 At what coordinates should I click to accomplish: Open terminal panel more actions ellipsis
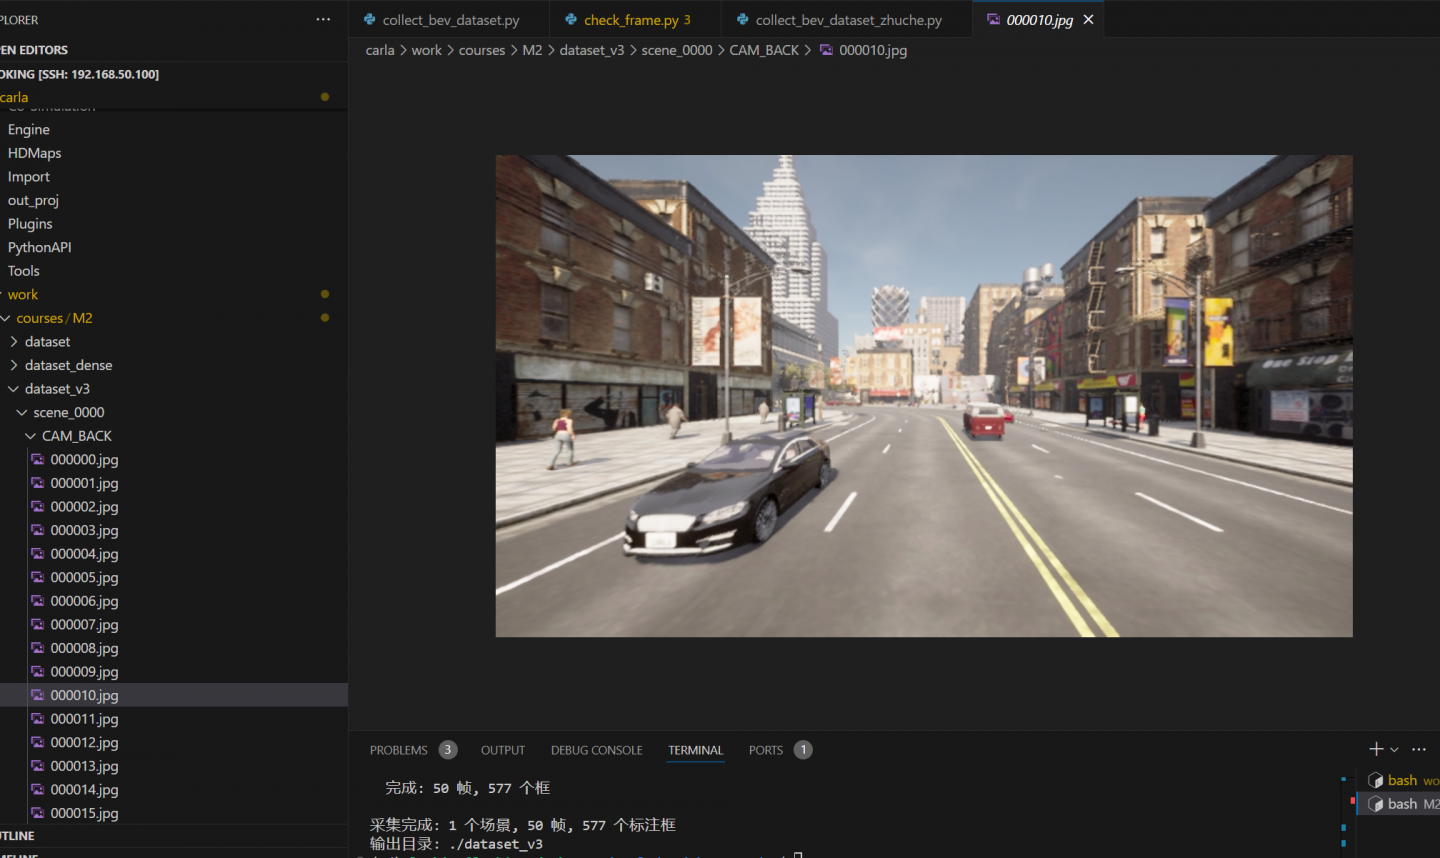[x=1419, y=749]
